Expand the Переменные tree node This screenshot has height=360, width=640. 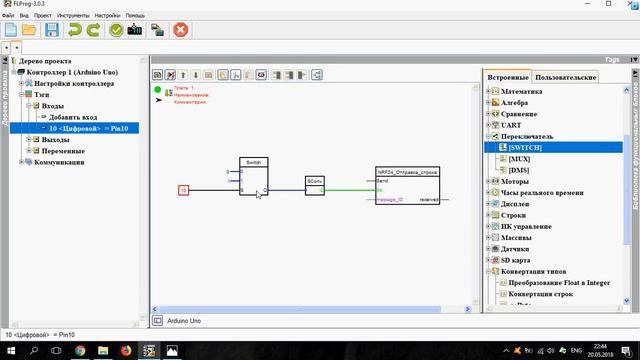29,151
